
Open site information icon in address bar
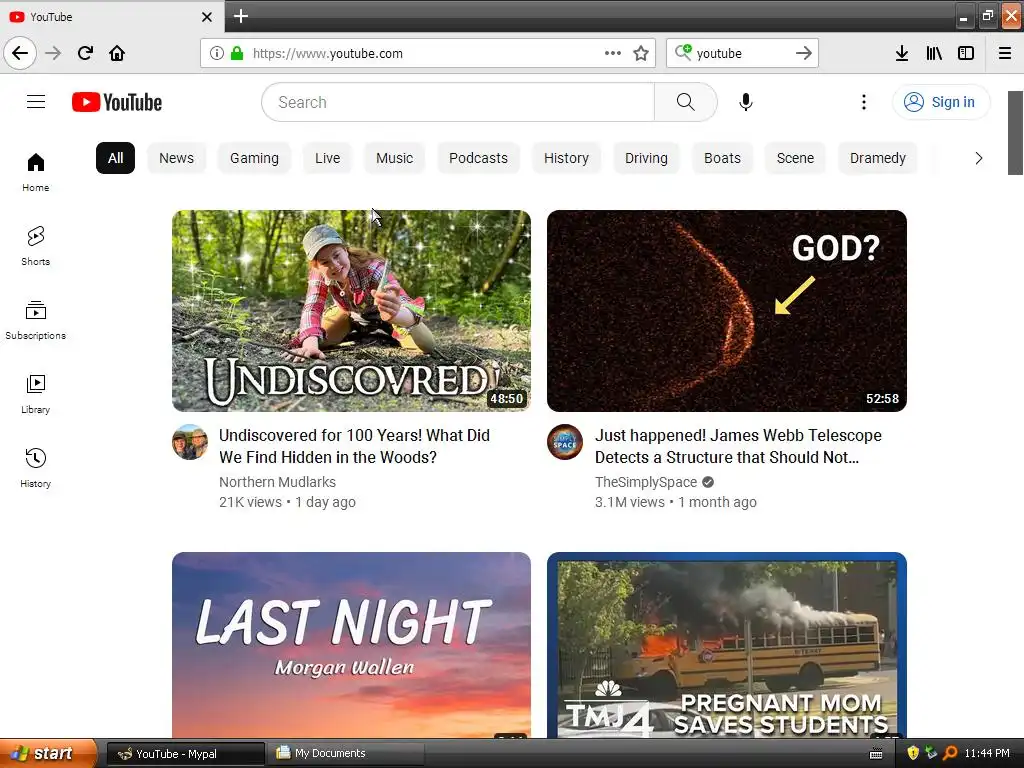(x=217, y=53)
